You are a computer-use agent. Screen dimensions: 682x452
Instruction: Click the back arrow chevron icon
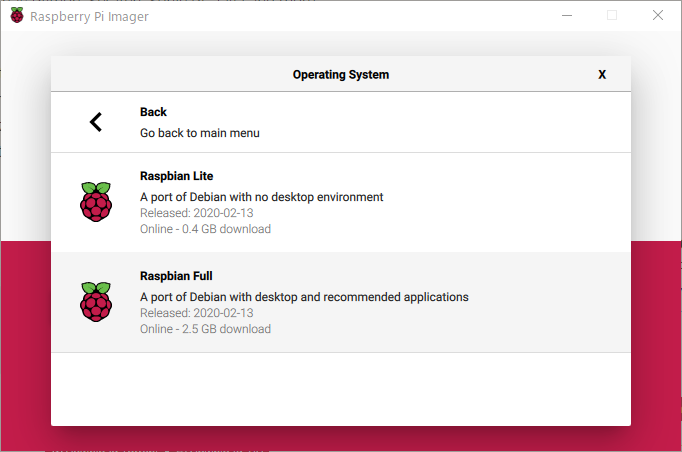click(96, 122)
